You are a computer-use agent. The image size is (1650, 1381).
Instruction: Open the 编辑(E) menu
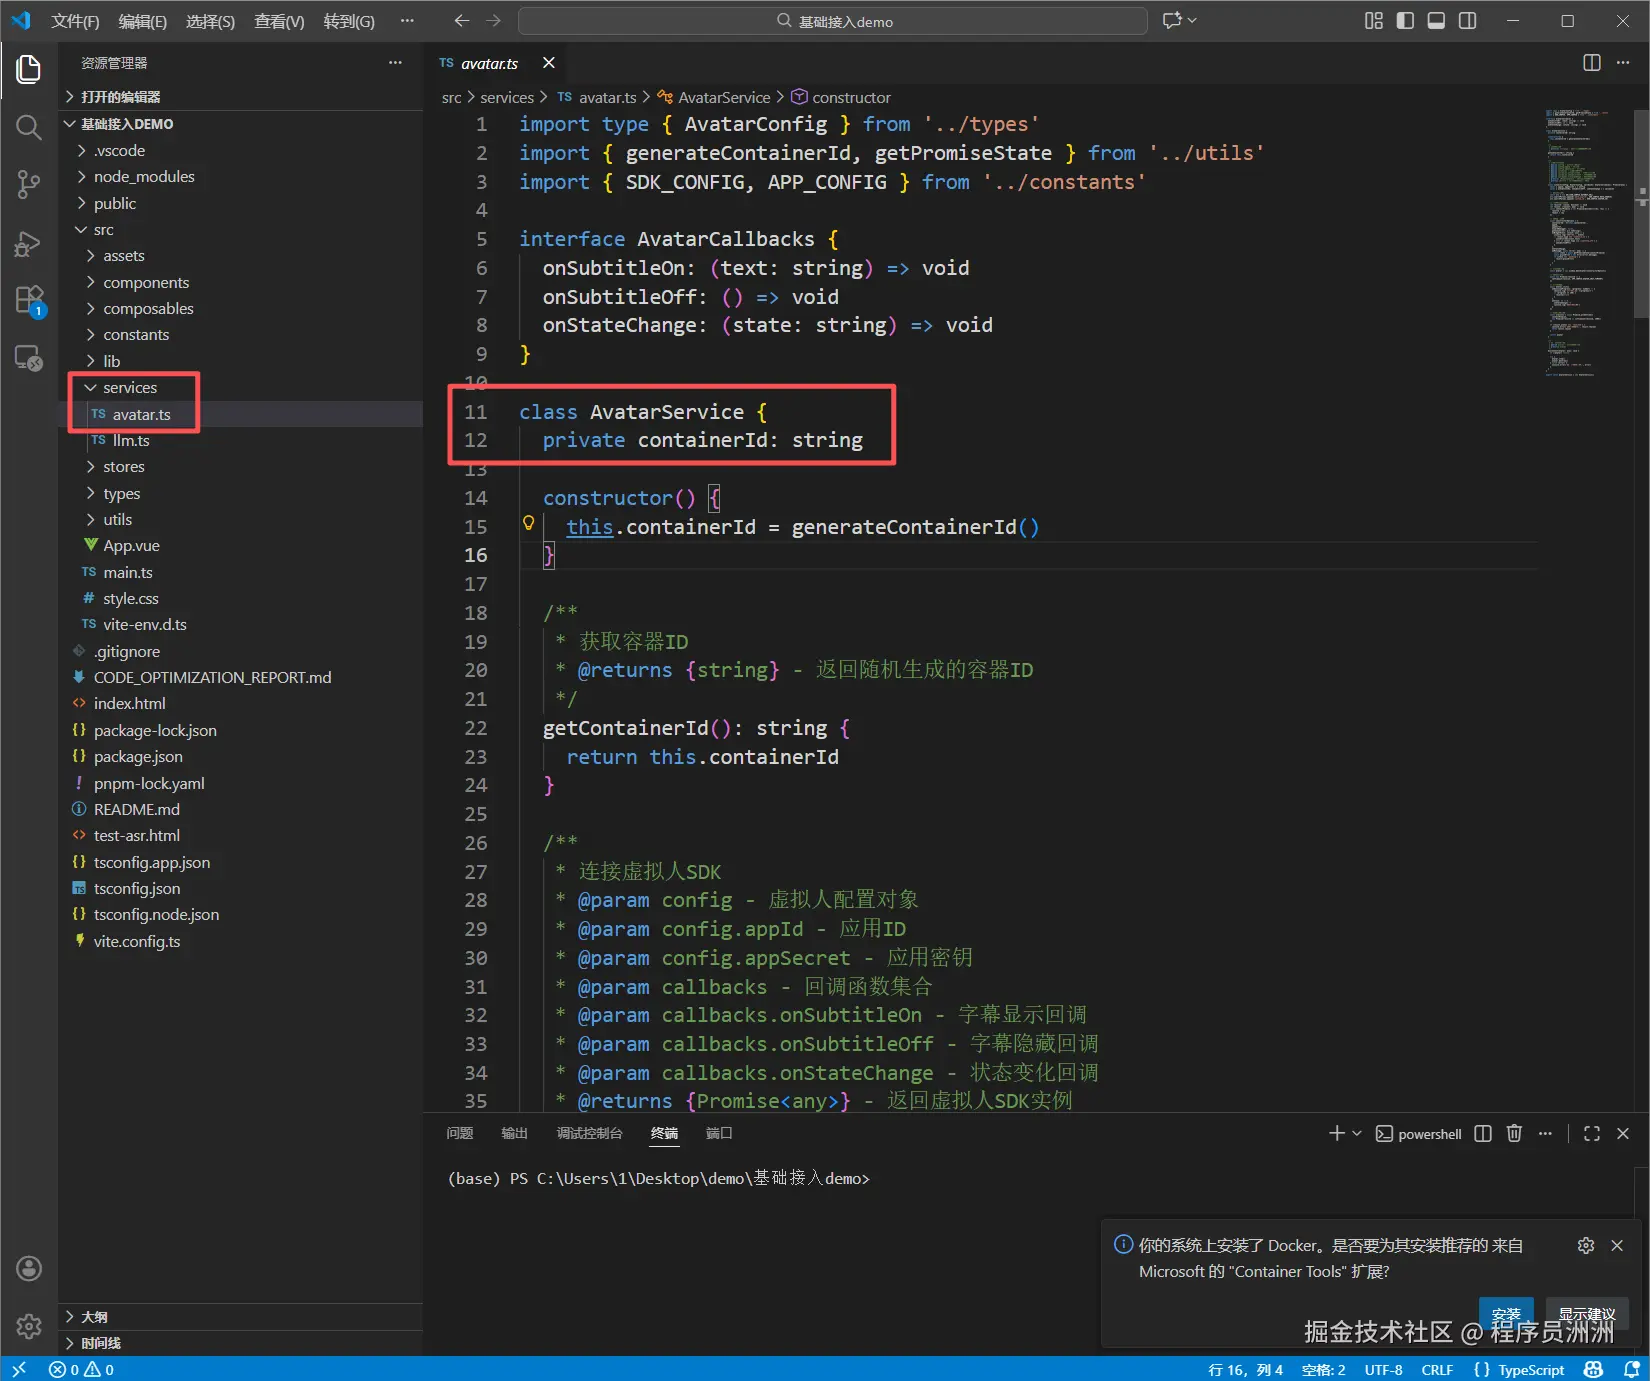tap(142, 21)
